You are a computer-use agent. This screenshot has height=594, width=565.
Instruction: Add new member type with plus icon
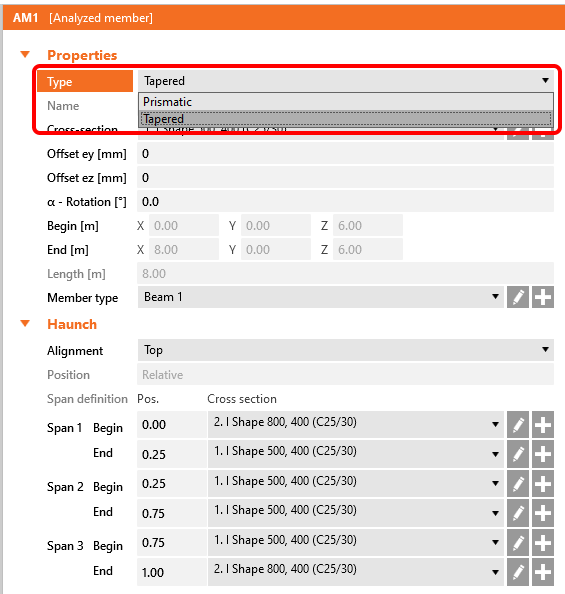coord(543,297)
